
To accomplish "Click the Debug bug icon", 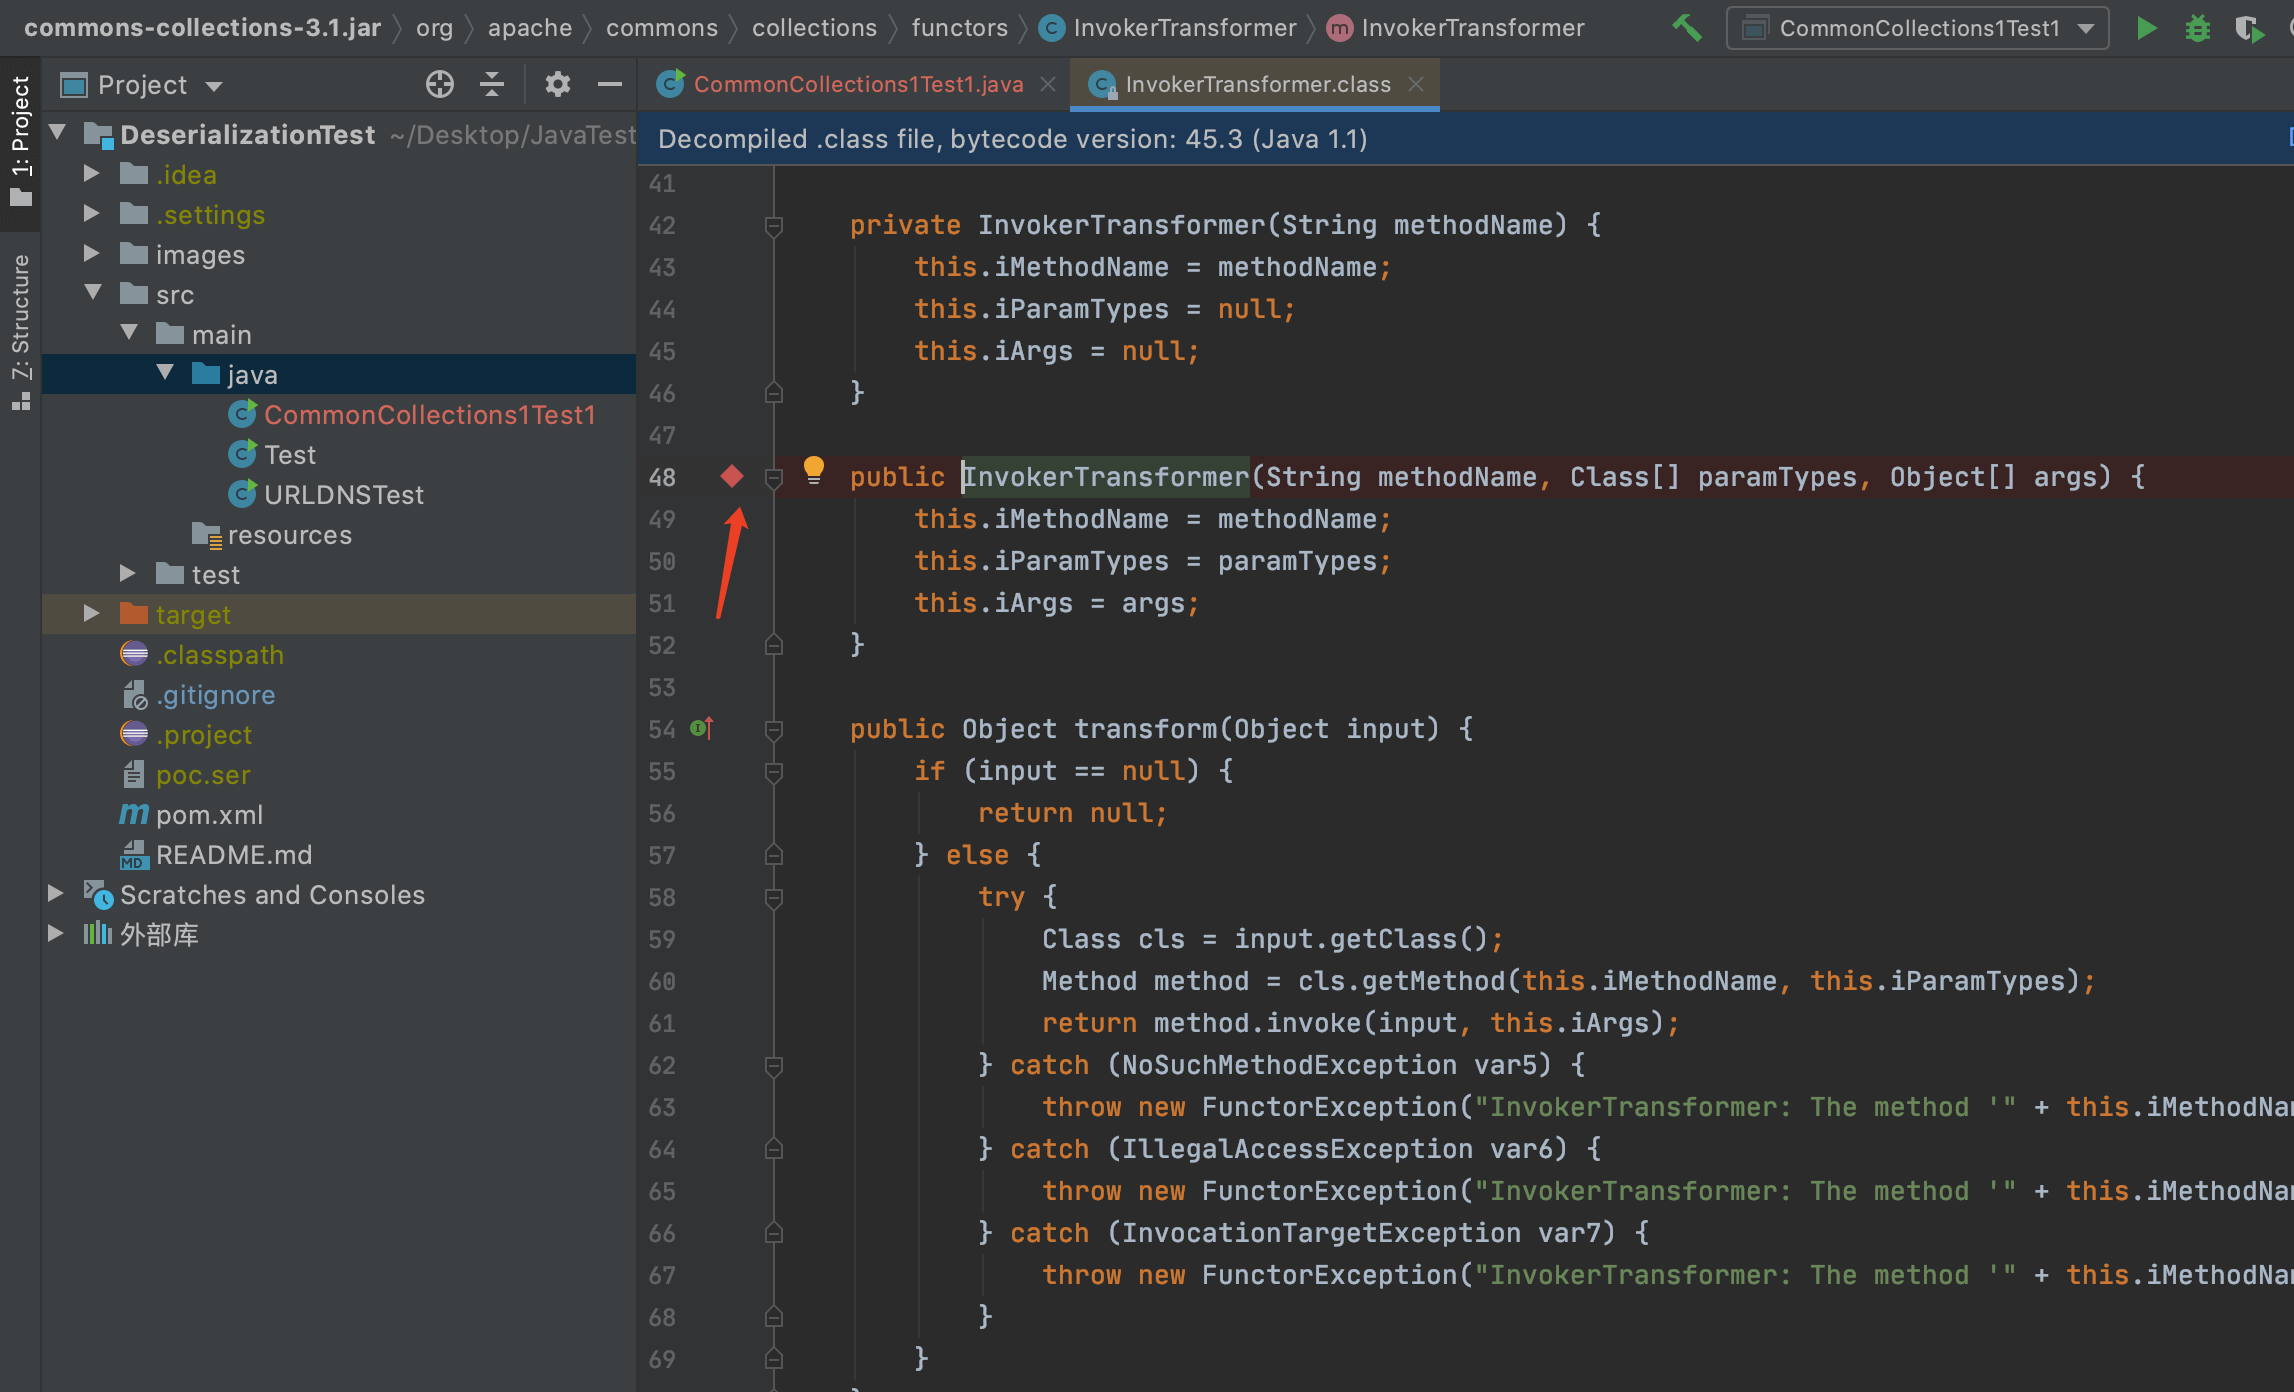I will (x=2197, y=28).
